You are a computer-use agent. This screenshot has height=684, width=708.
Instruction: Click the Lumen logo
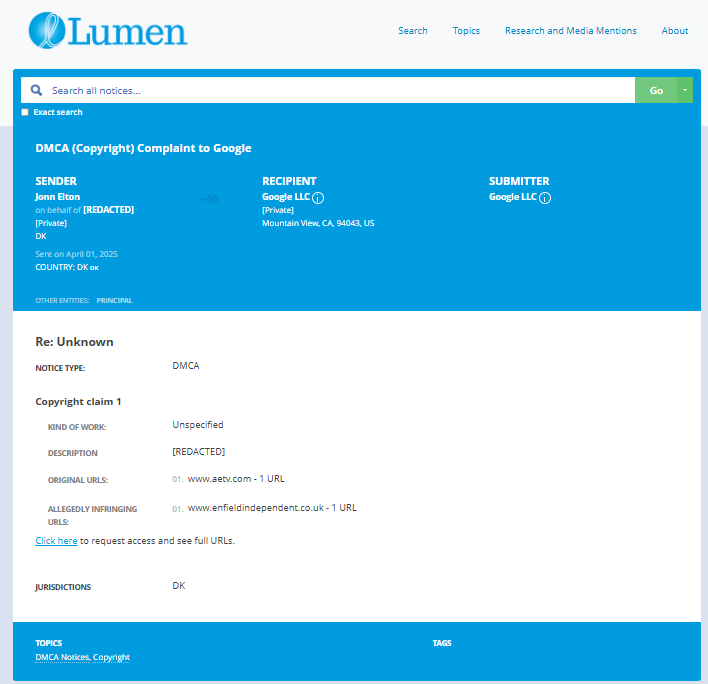click(x=108, y=31)
